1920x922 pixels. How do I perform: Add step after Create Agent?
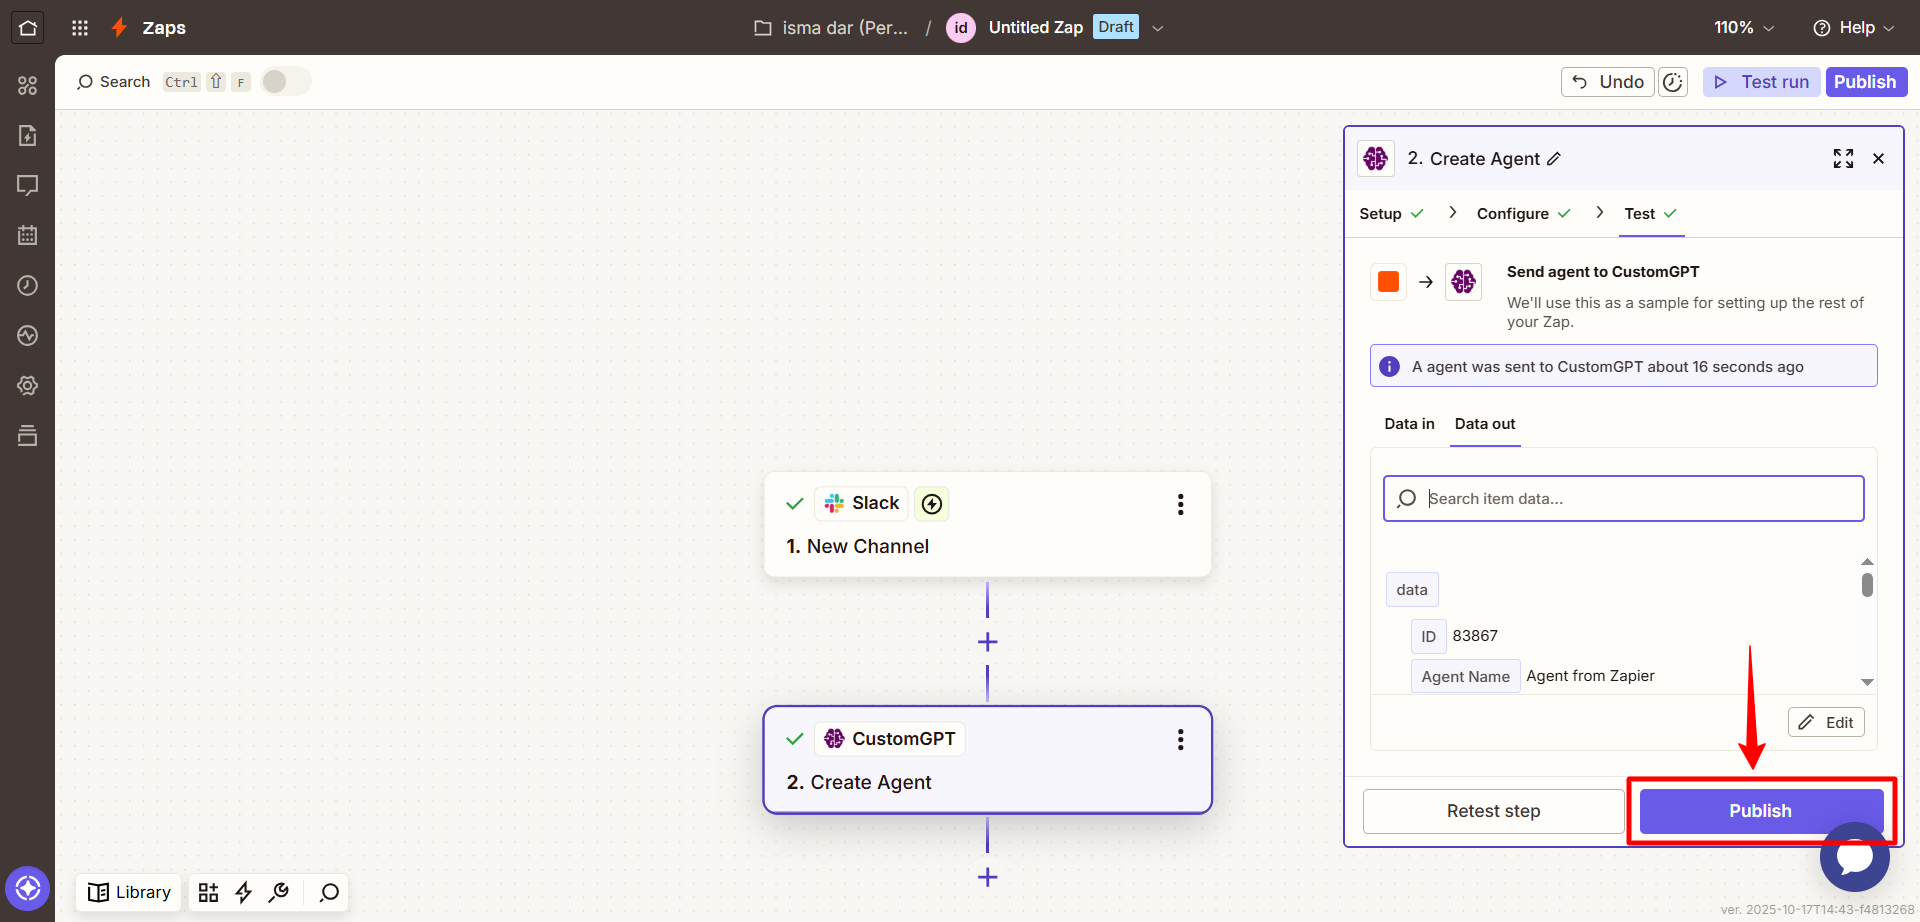pyautogui.click(x=987, y=877)
